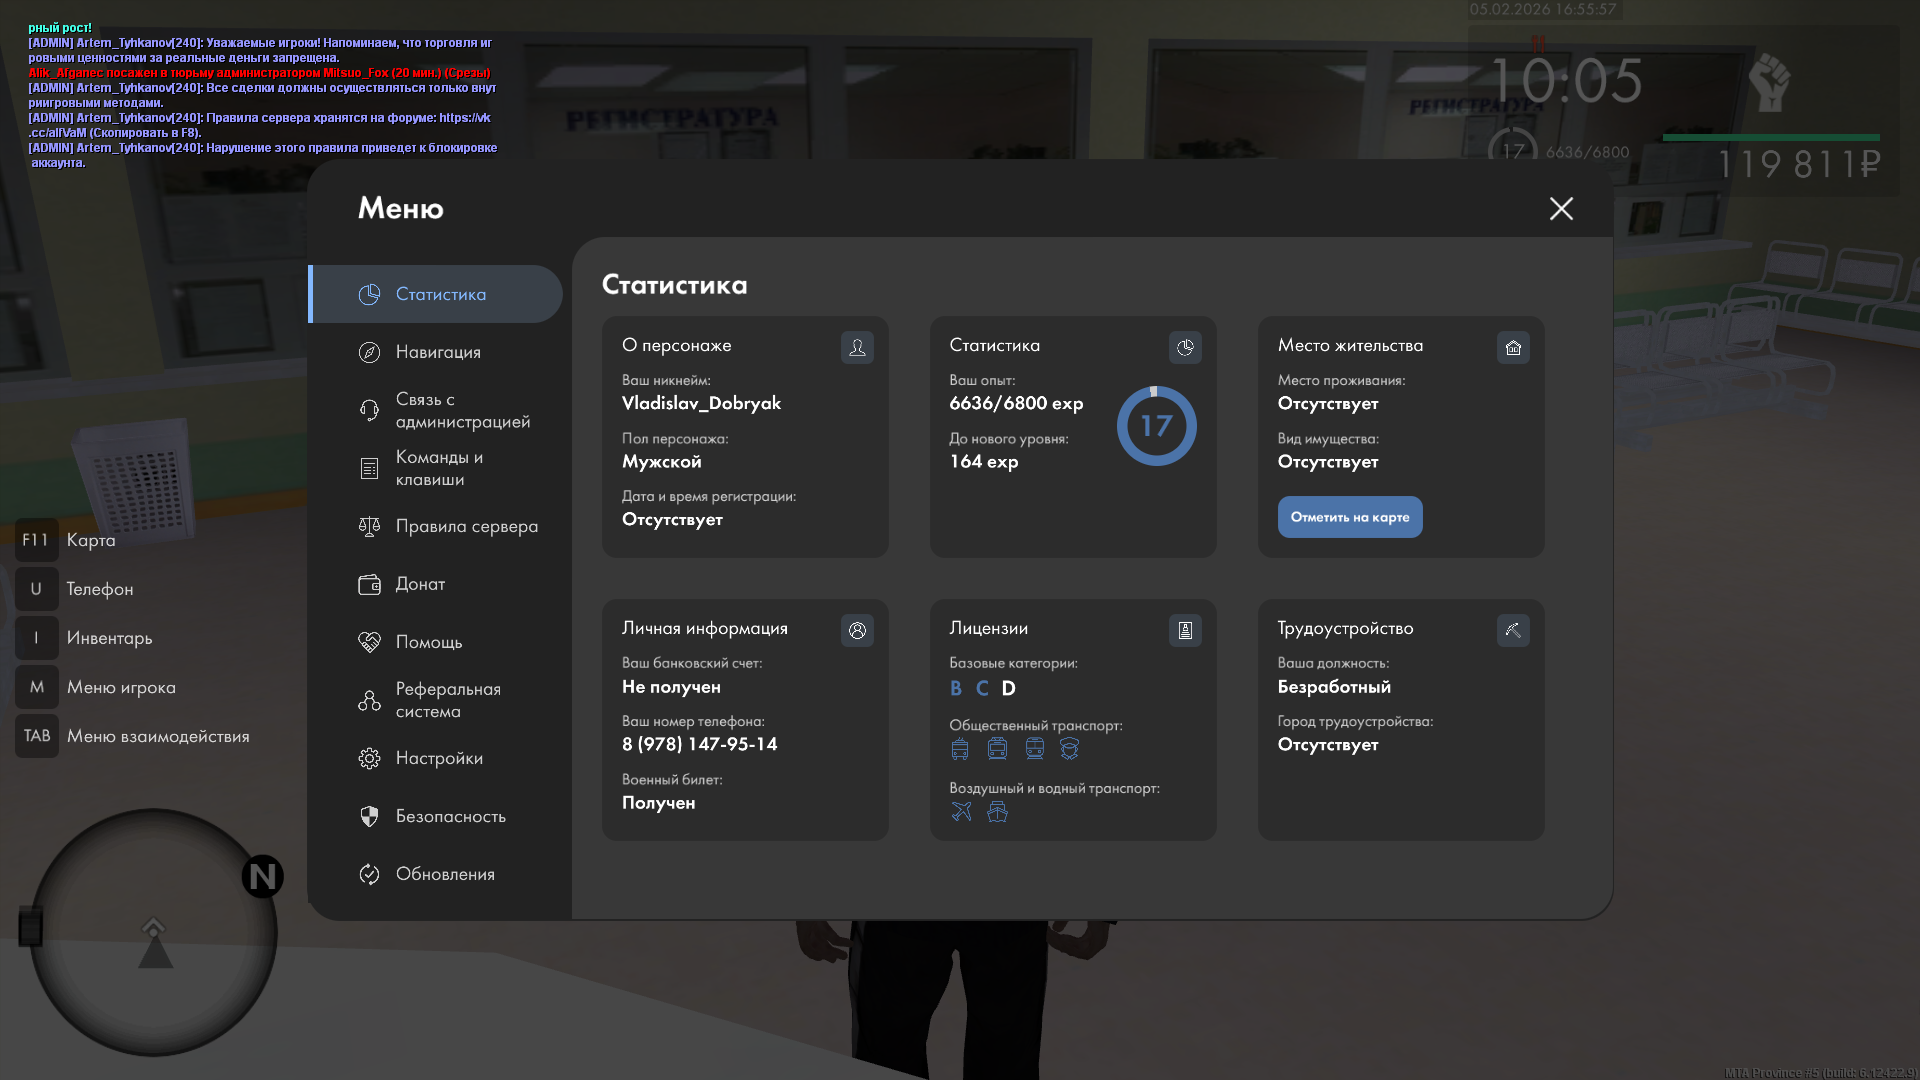
Task: Click the airplane license icon
Action: [x=961, y=811]
